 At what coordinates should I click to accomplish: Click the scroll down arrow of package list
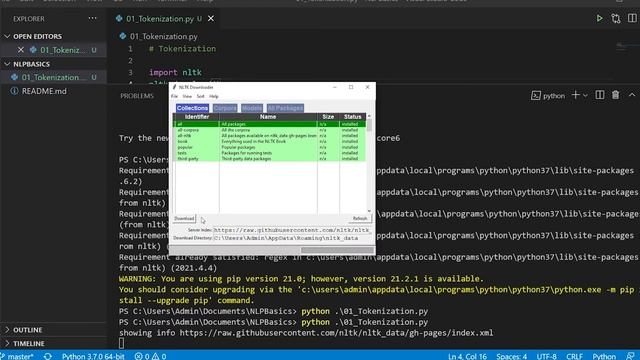pyautogui.click(x=369, y=211)
